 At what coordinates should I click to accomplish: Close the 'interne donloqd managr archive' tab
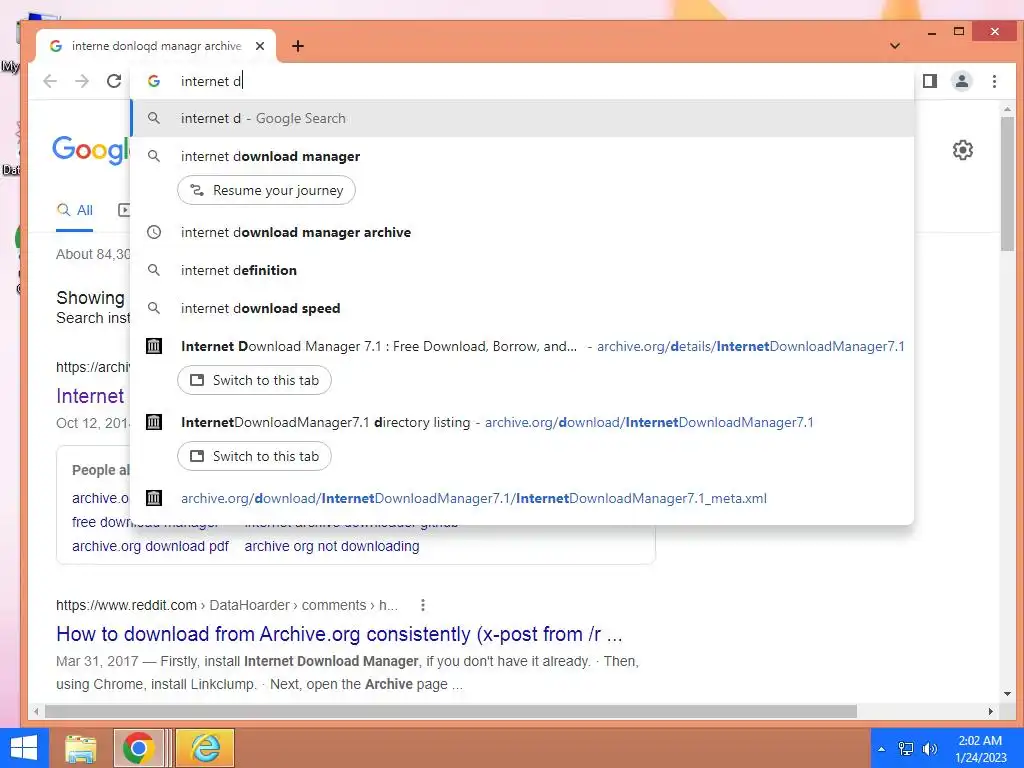(260, 46)
